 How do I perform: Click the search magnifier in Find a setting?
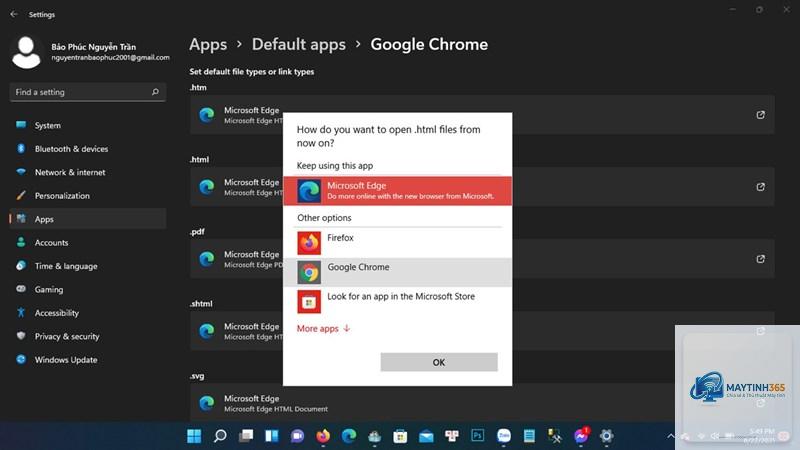click(155, 92)
